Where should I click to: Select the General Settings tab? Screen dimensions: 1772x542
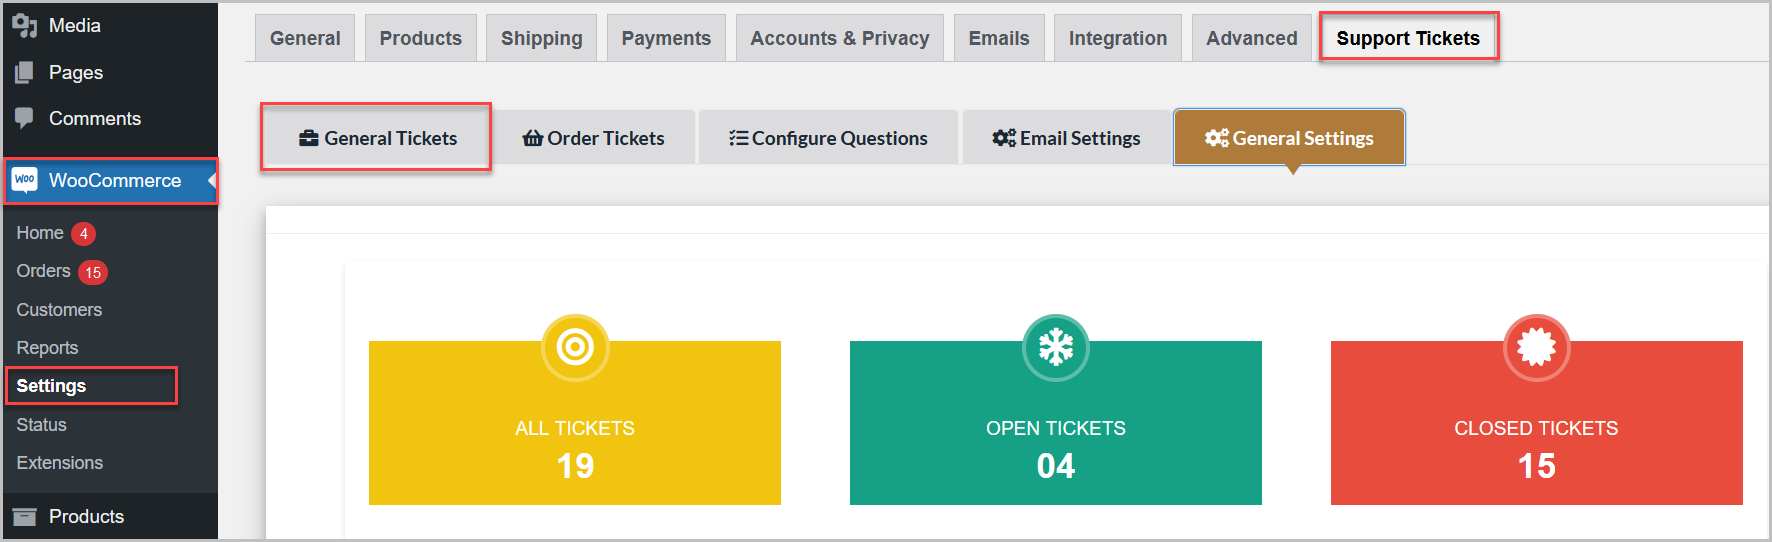tap(1289, 137)
